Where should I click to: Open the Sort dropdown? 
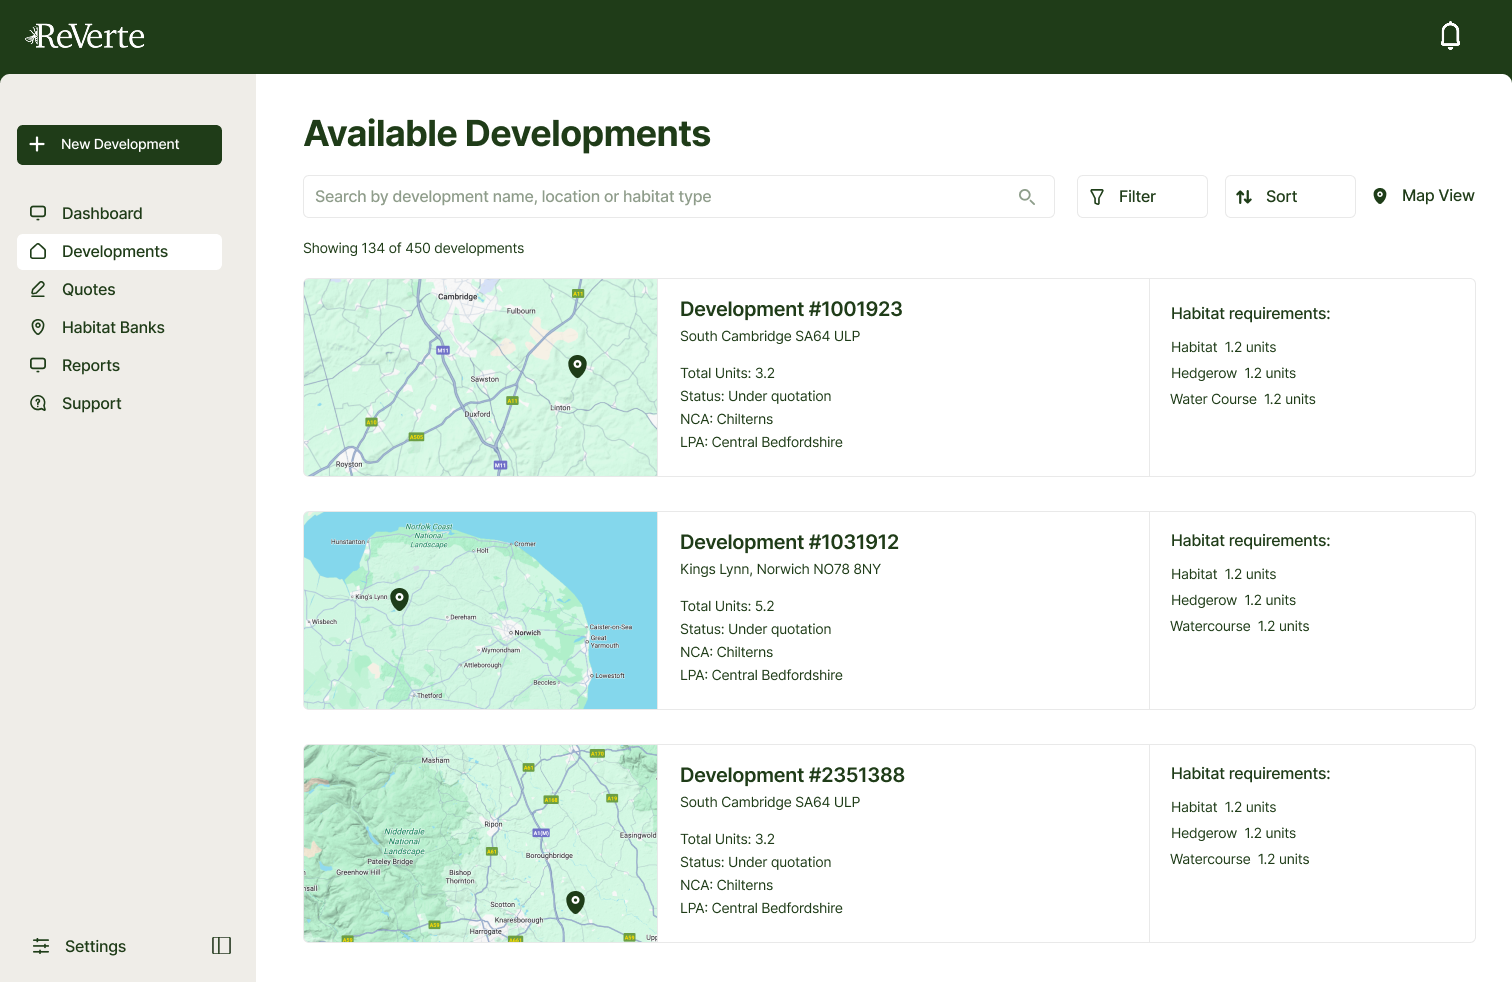1289,197
